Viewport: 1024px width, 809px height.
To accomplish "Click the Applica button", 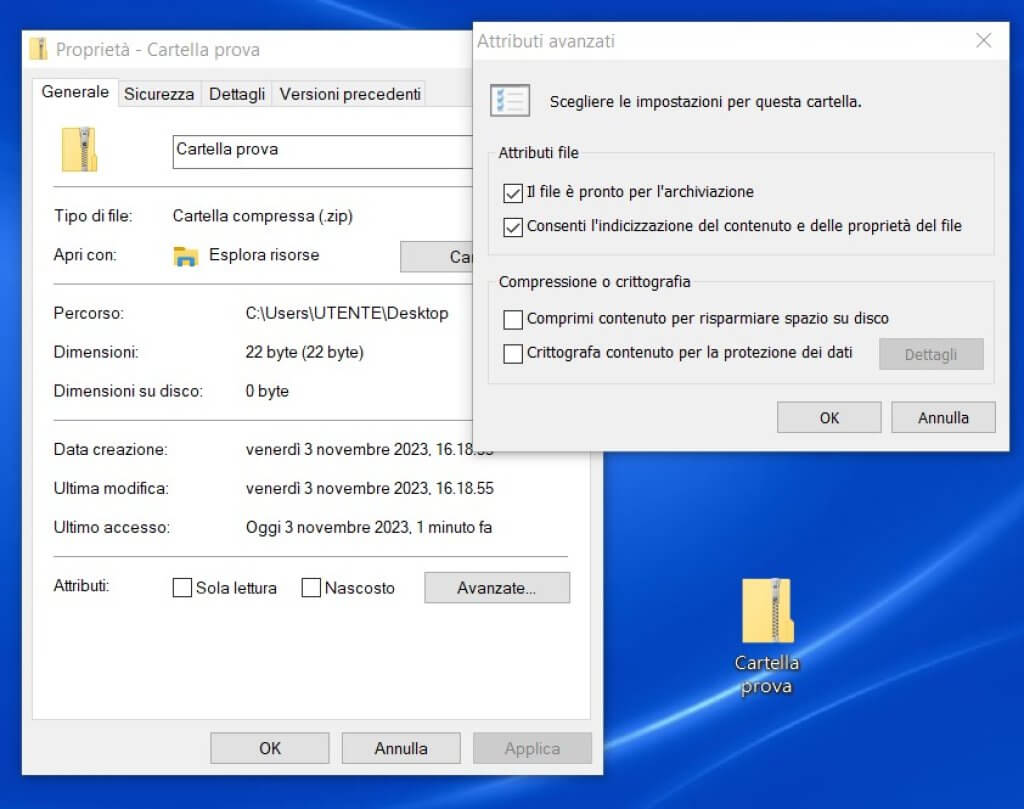I will point(532,747).
